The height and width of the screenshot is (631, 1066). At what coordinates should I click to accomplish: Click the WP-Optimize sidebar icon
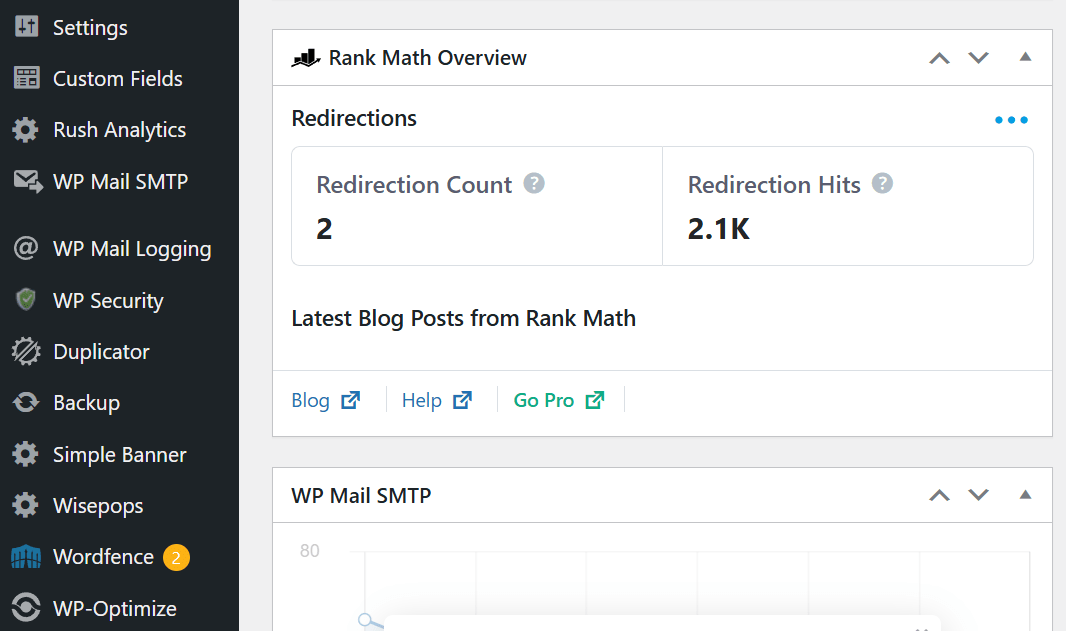(x=26, y=608)
